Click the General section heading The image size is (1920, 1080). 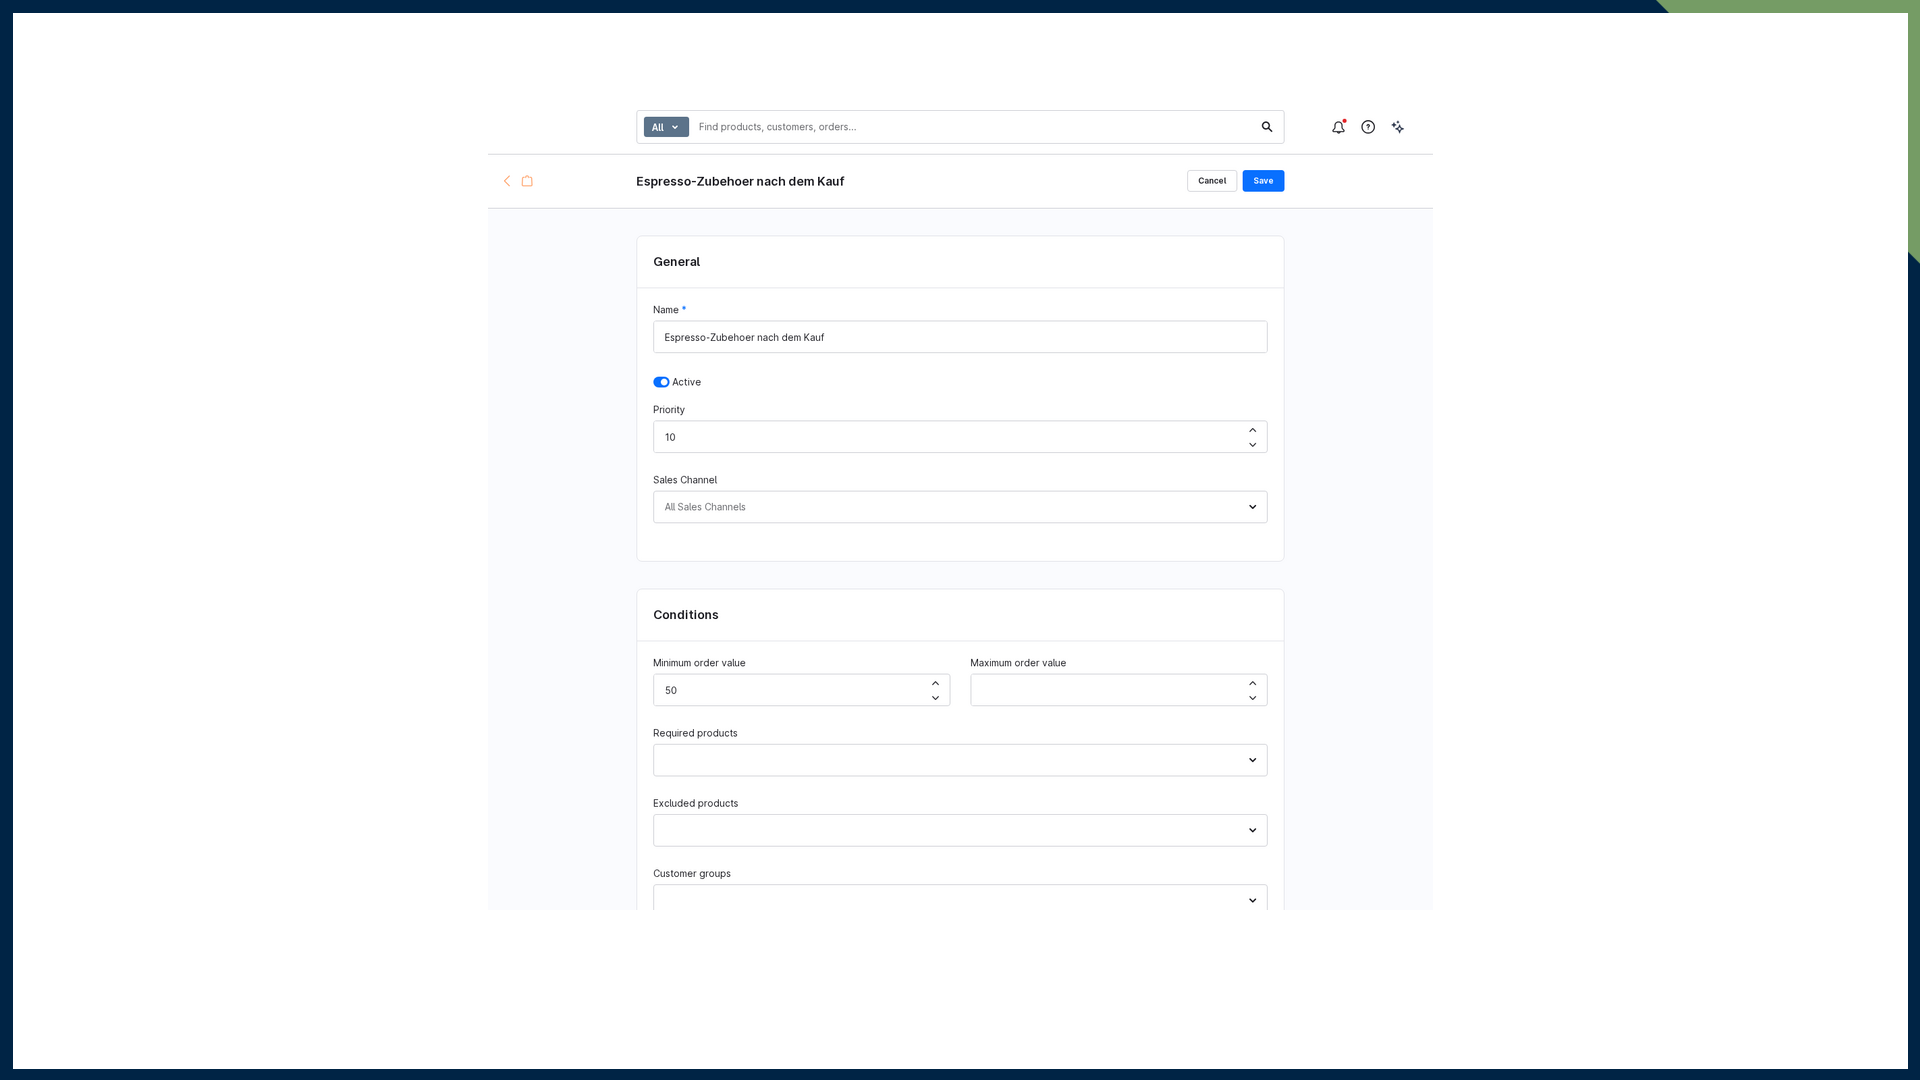click(676, 262)
